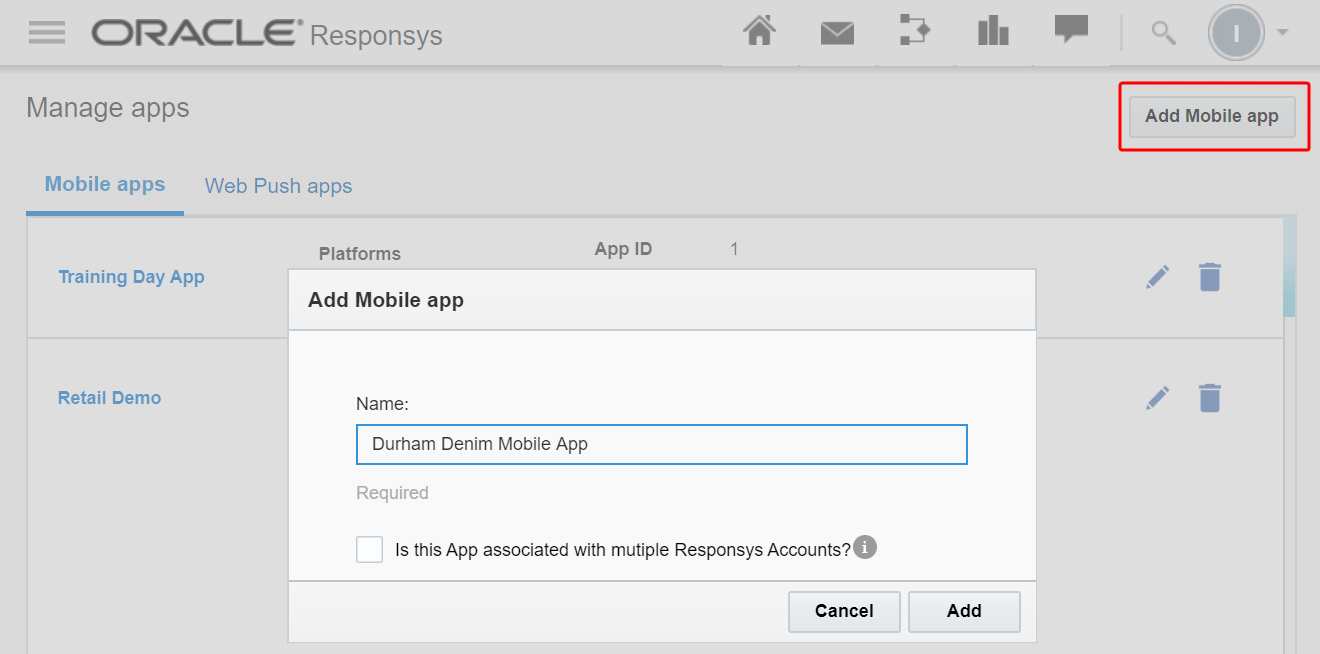Open the Training Day App link
Screen dimensions: 1320x654
tap(131, 277)
